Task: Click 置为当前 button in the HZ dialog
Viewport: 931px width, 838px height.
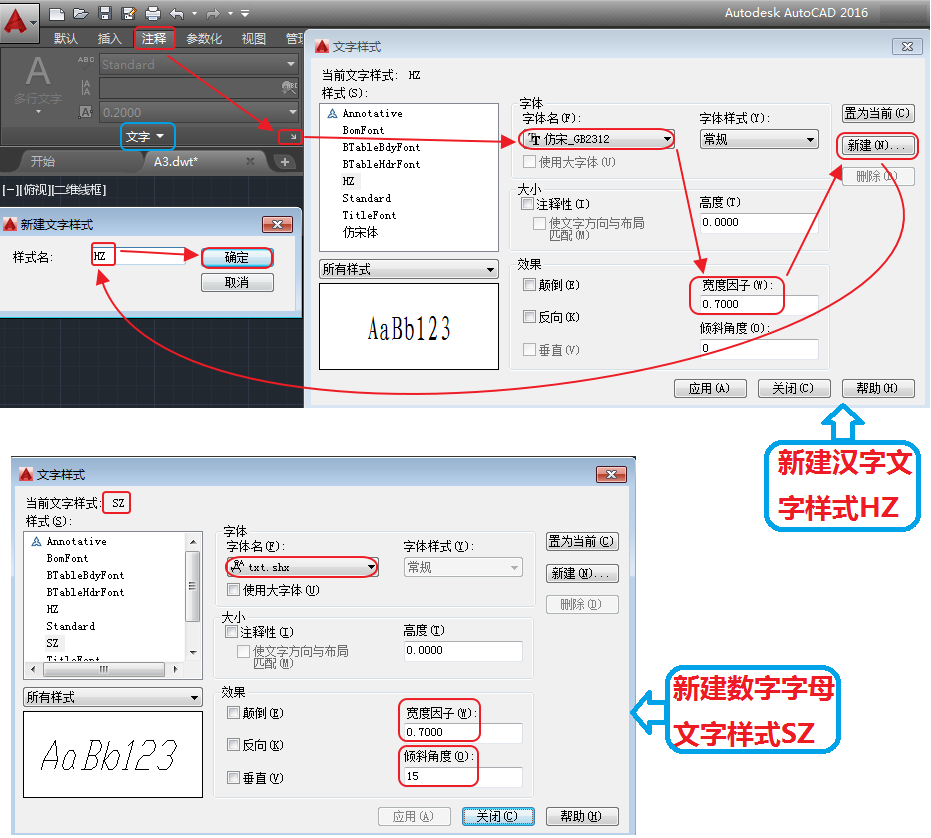Action: point(878,113)
